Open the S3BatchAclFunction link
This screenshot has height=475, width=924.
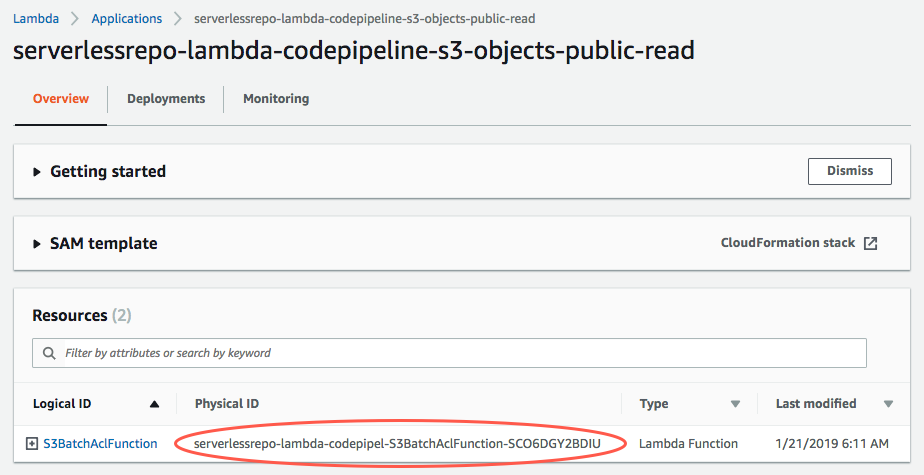pos(100,444)
